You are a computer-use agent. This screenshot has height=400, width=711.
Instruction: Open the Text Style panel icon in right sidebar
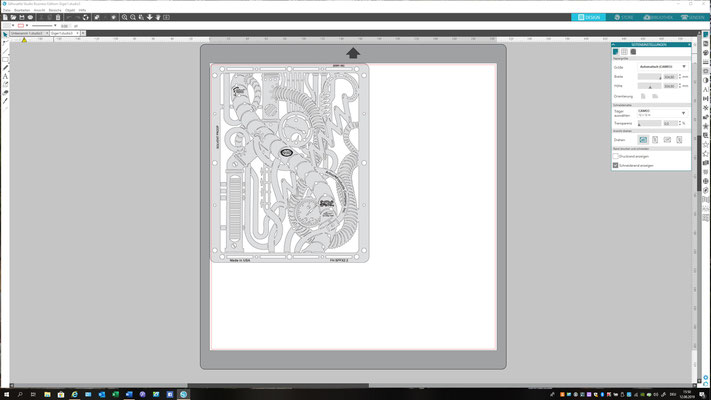706,89
